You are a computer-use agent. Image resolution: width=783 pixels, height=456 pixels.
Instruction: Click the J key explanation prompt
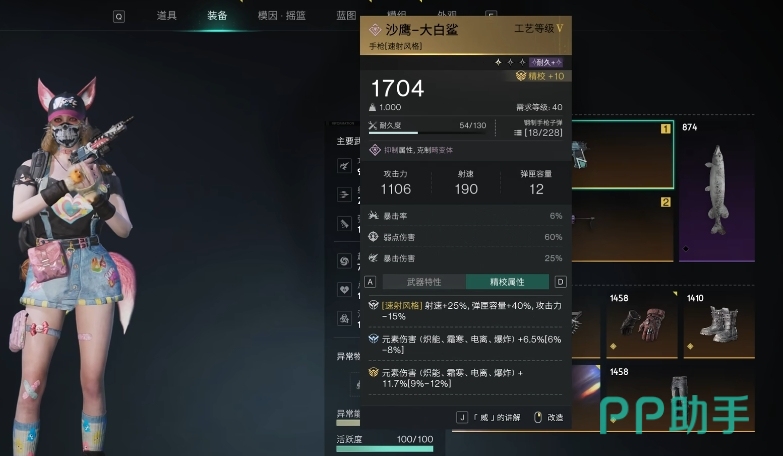pos(488,417)
